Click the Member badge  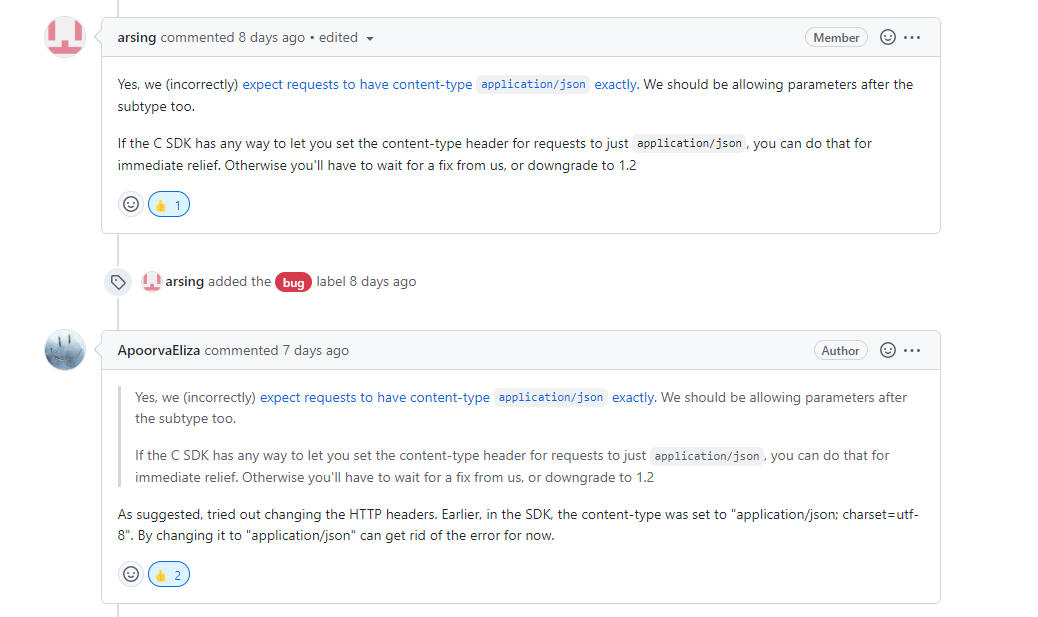coord(836,38)
